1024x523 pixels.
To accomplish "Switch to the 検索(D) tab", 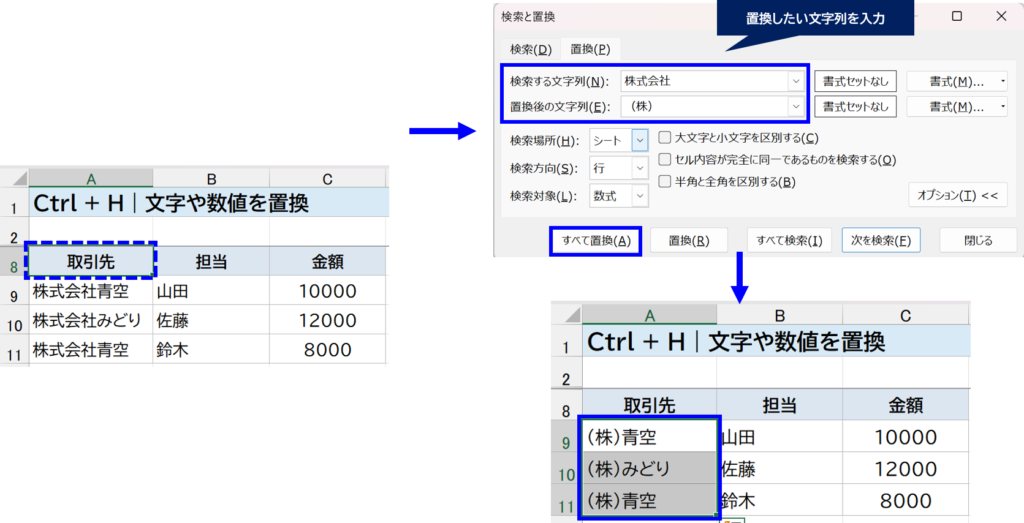I will 531,50.
